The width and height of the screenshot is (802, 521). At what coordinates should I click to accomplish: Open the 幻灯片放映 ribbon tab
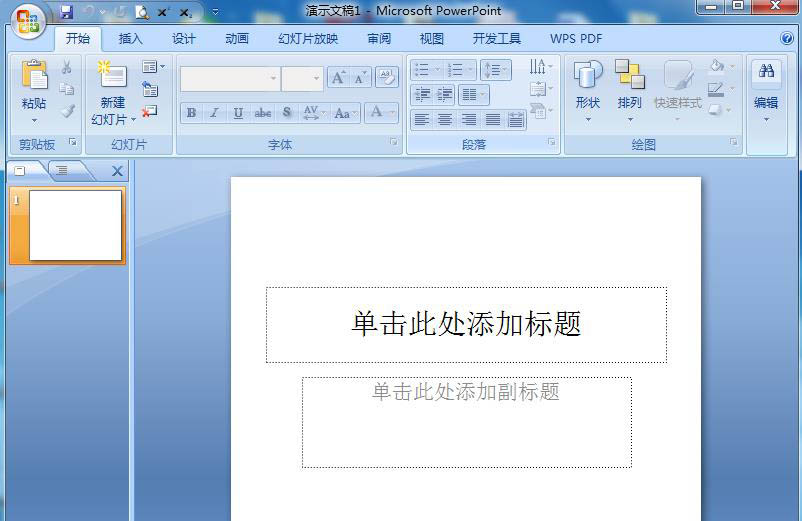(x=308, y=39)
